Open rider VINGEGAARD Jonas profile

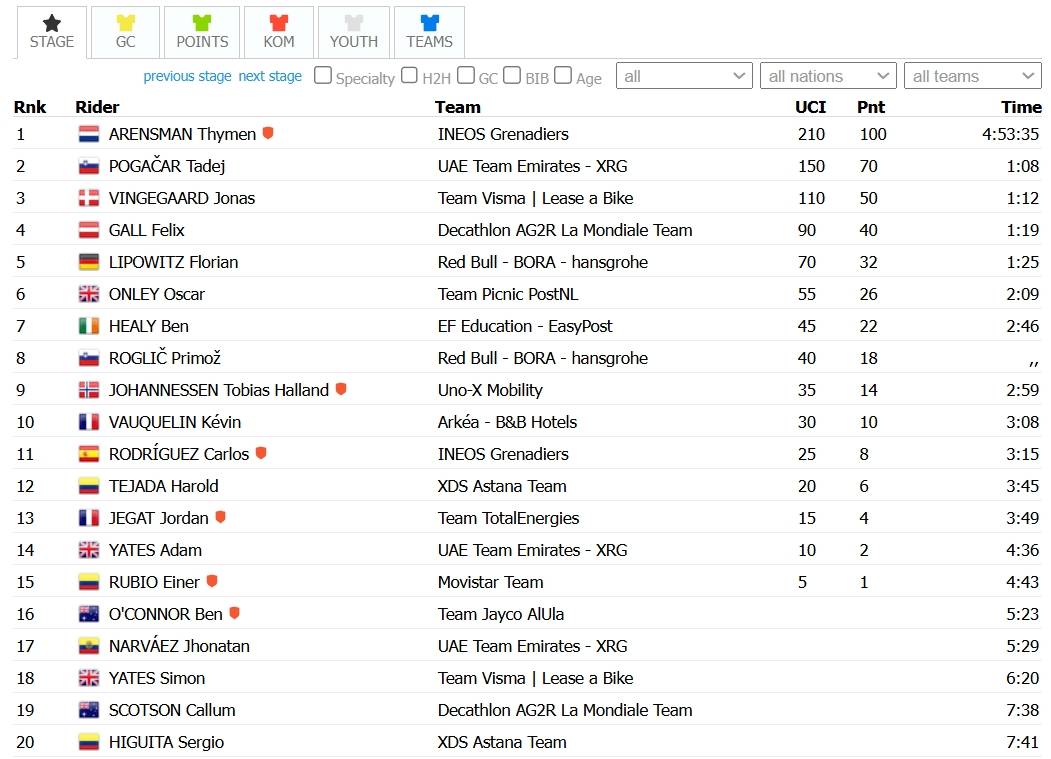pyautogui.click(x=182, y=198)
